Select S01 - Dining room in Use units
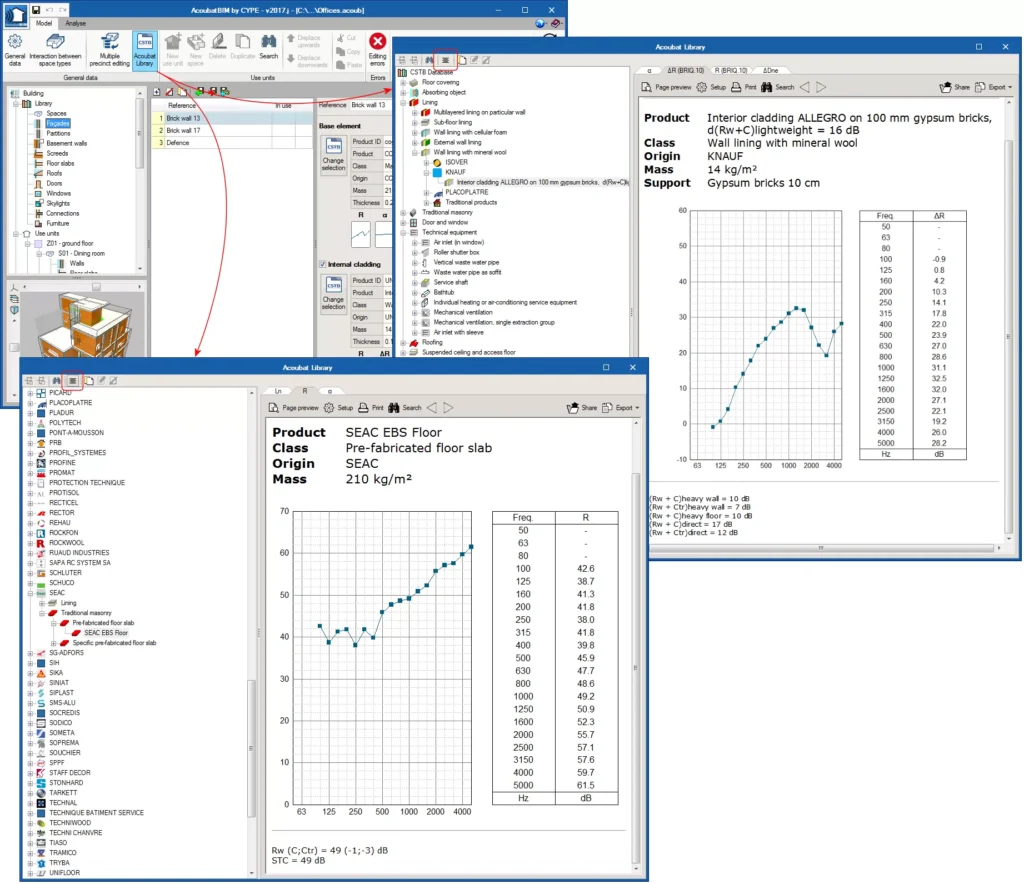The image size is (1024, 884). [x=81, y=253]
